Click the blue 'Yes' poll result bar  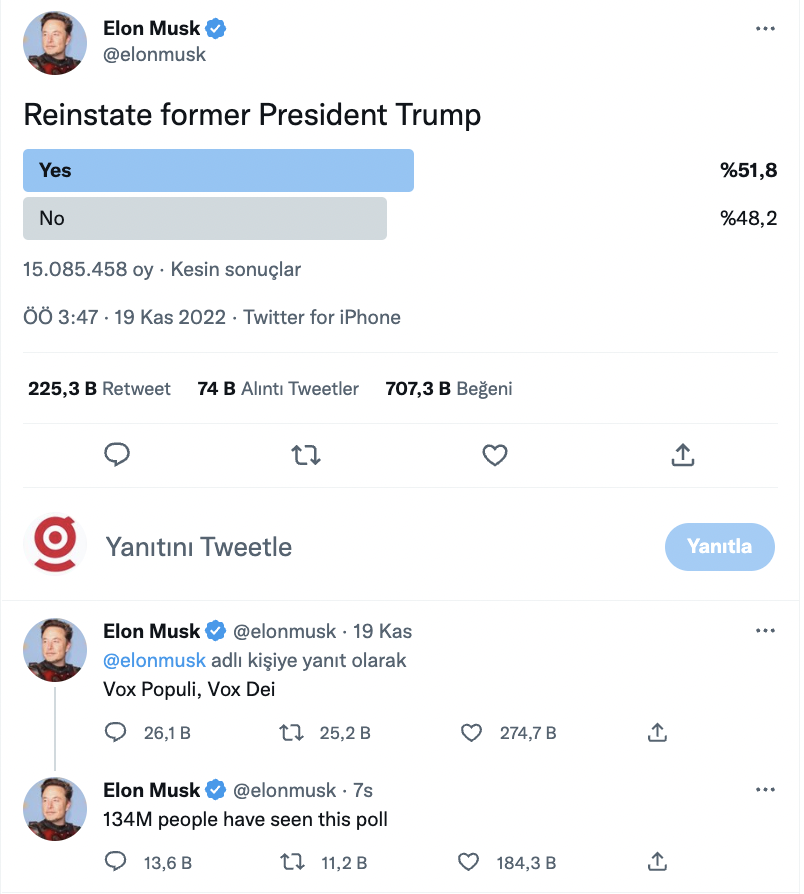point(218,170)
